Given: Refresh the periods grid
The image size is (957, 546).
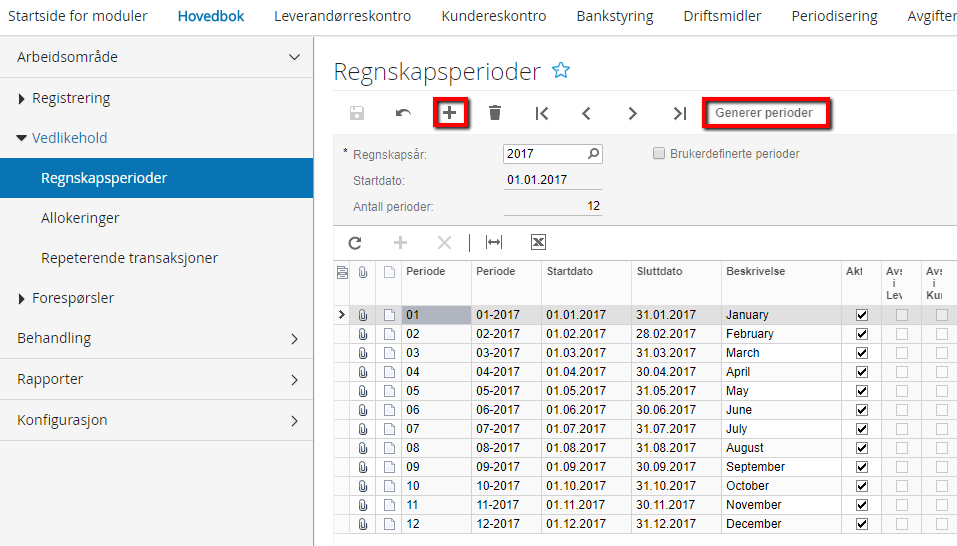Looking at the screenshot, I should (355, 243).
